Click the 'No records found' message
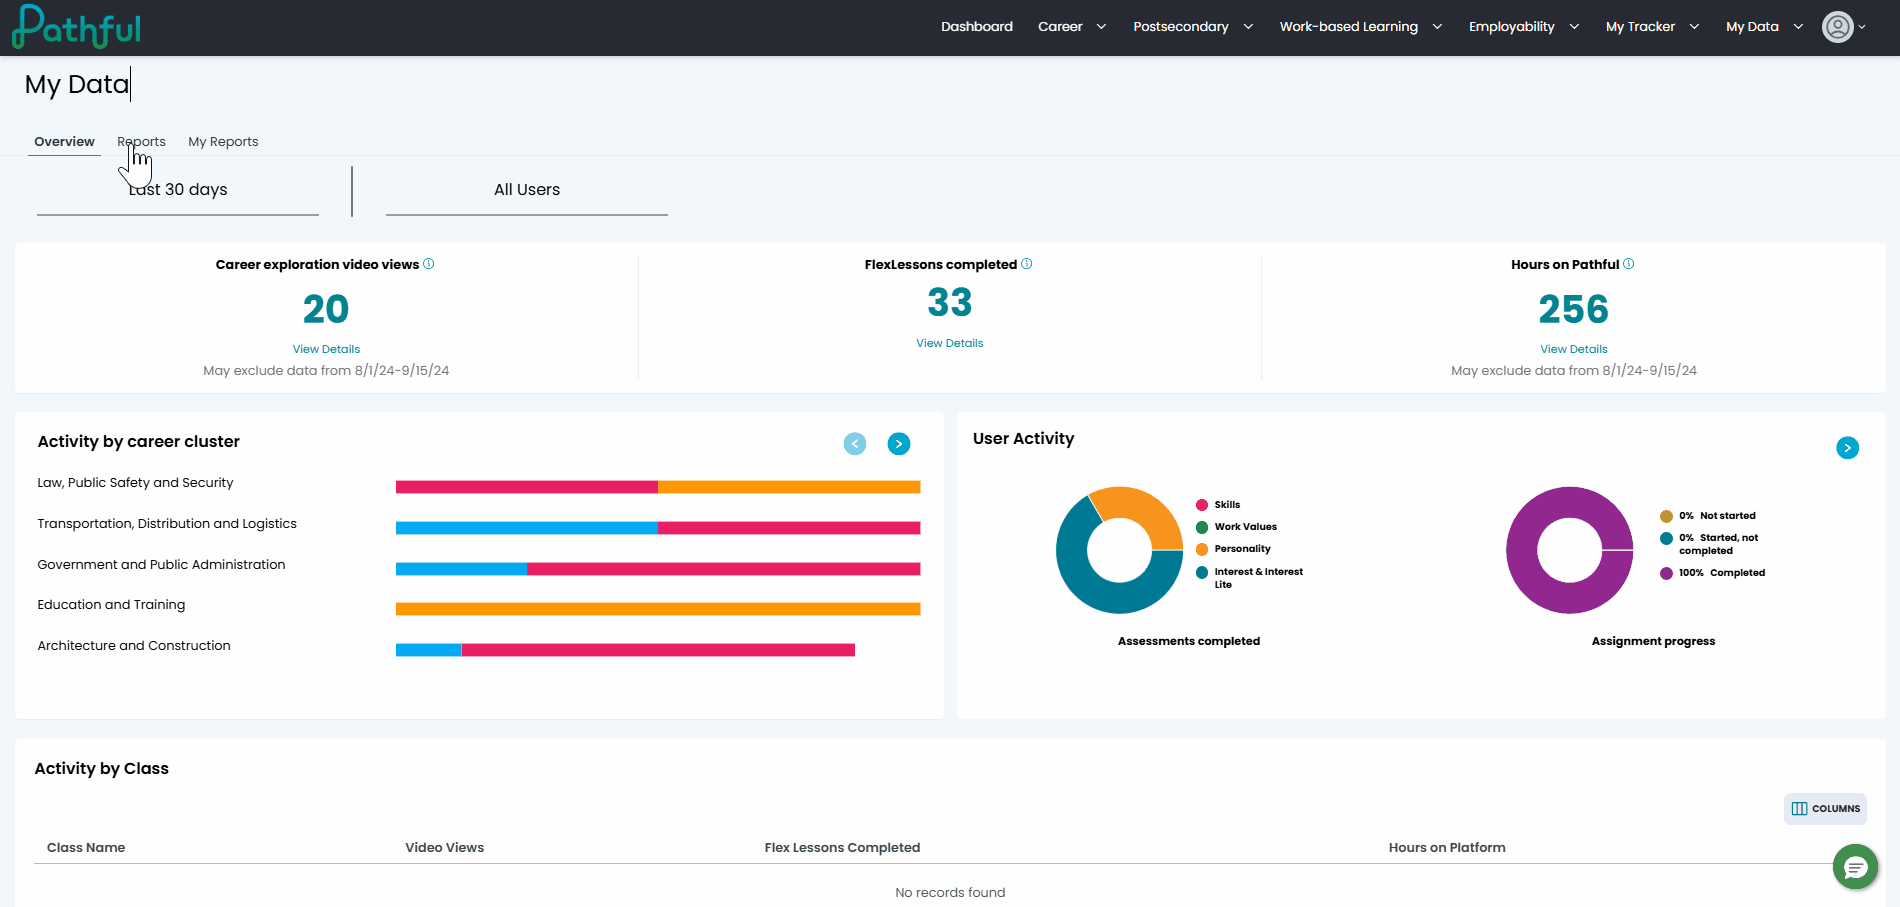 pyautogui.click(x=950, y=893)
